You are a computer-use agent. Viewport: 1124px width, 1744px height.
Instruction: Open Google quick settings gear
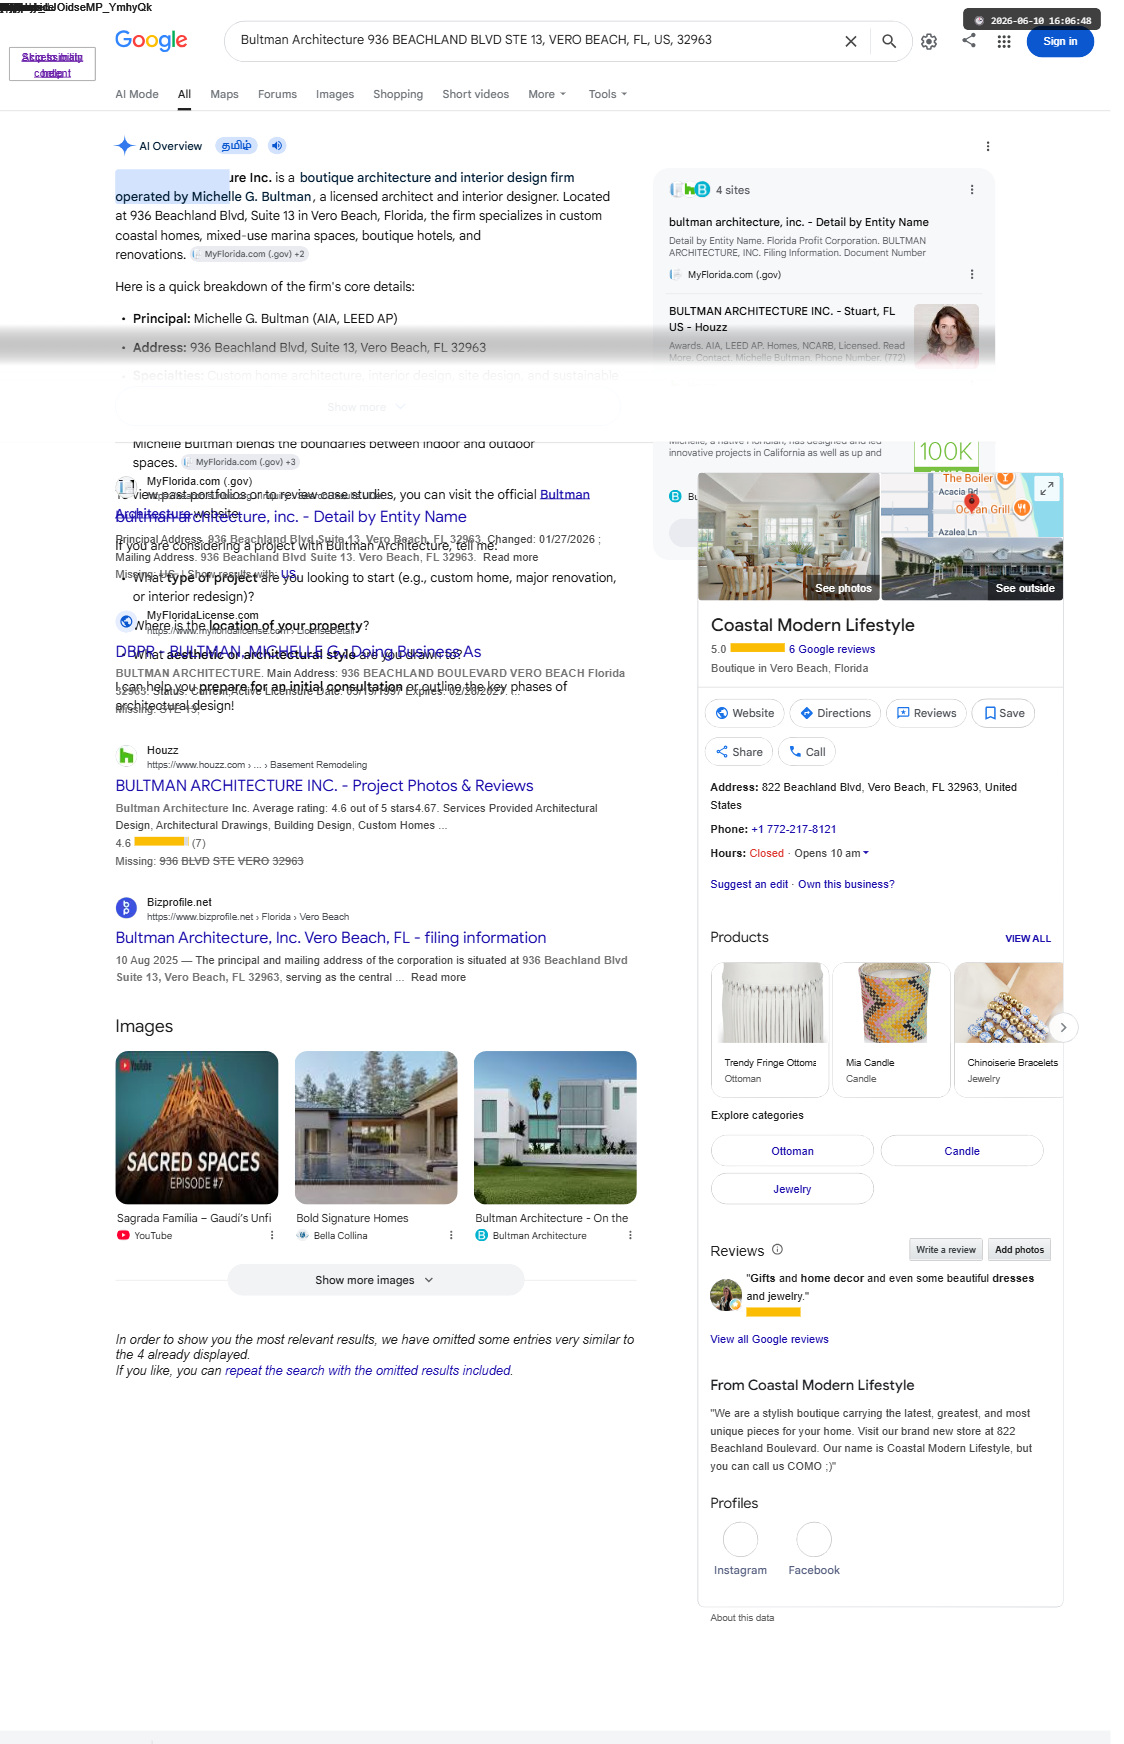pos(929,41)
